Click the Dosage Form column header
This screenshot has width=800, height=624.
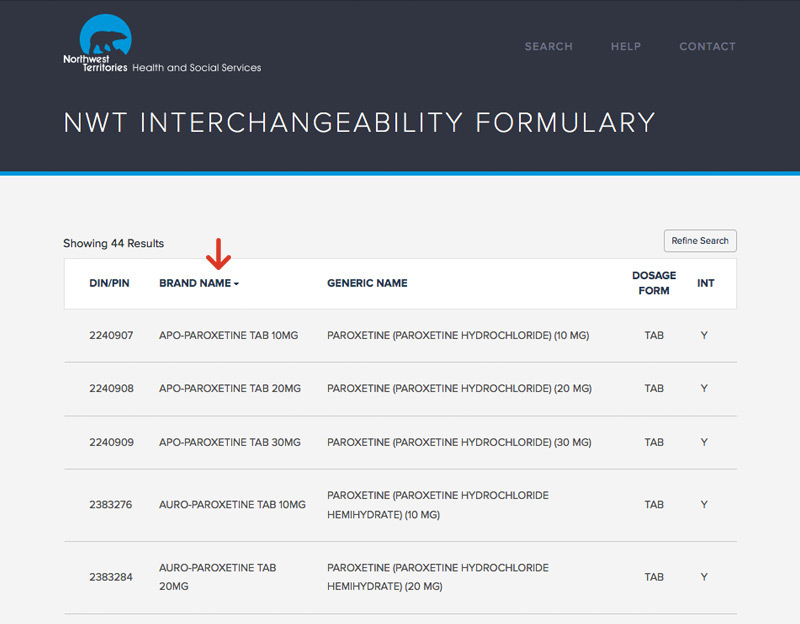pyautogui.click(x=653, y=283)
